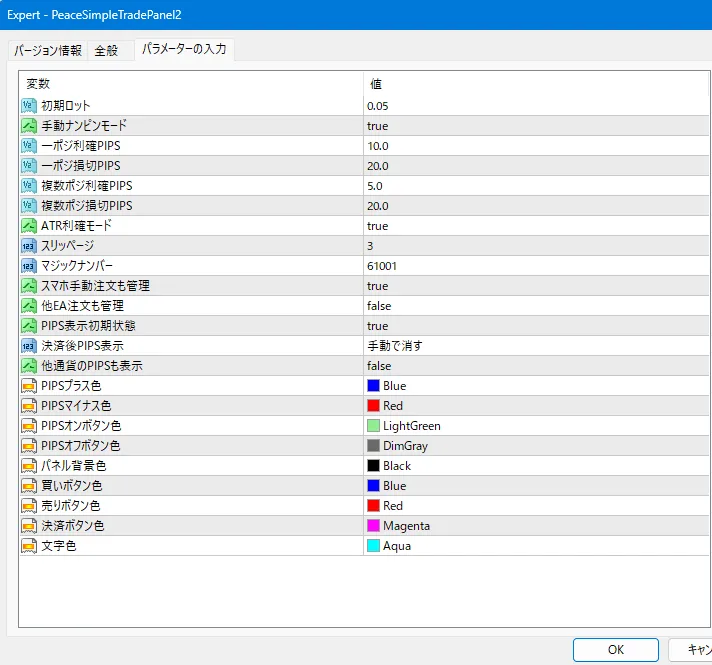Select the マジックナンバー row label
This screenshot has width=712, height=665.
[77, 266]
